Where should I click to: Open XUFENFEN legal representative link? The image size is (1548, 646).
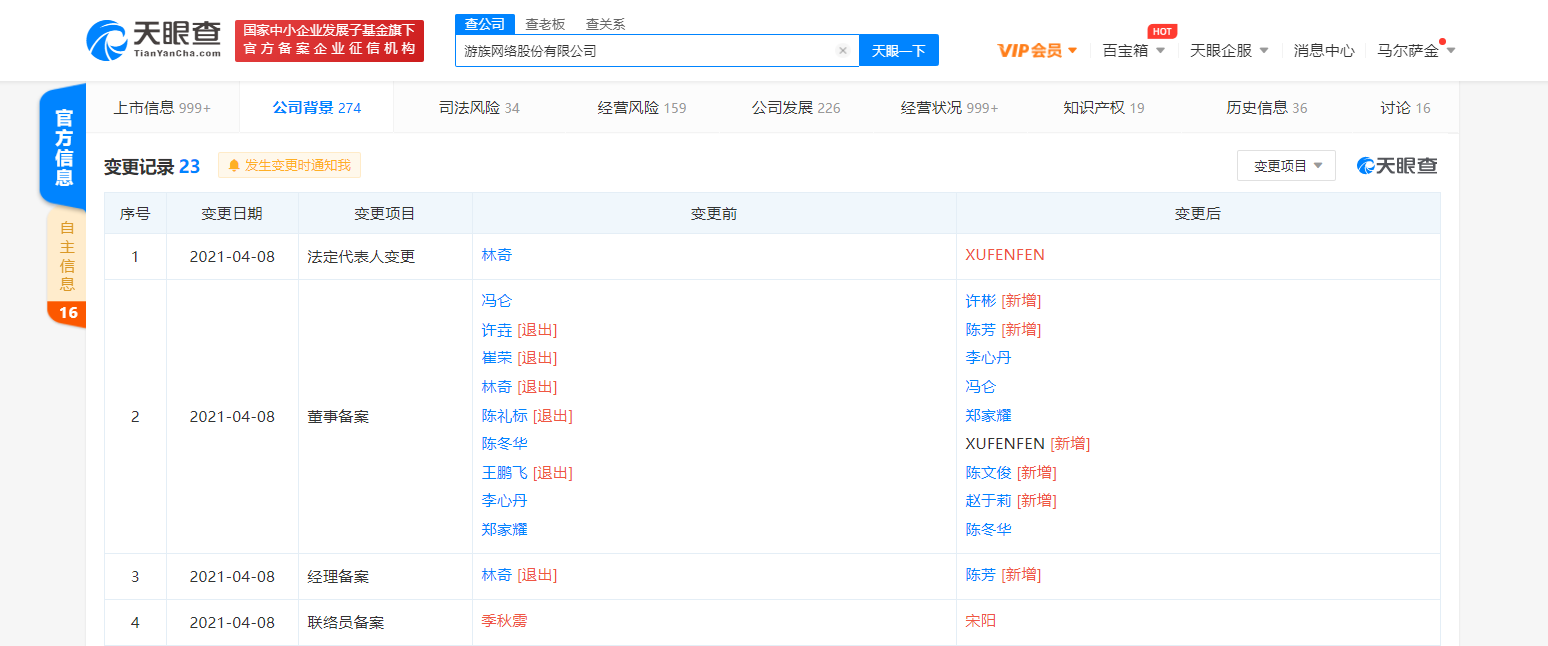(1005, 255)
